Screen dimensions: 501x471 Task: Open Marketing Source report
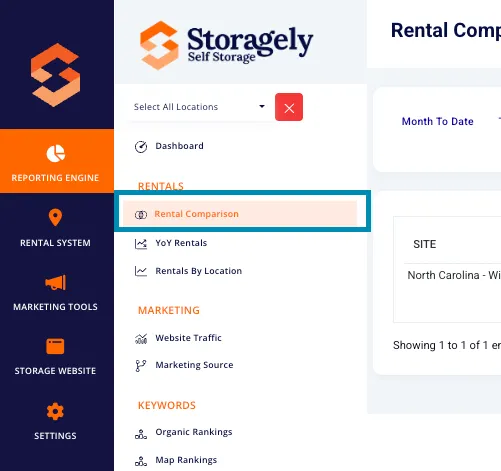coord(194,365)
